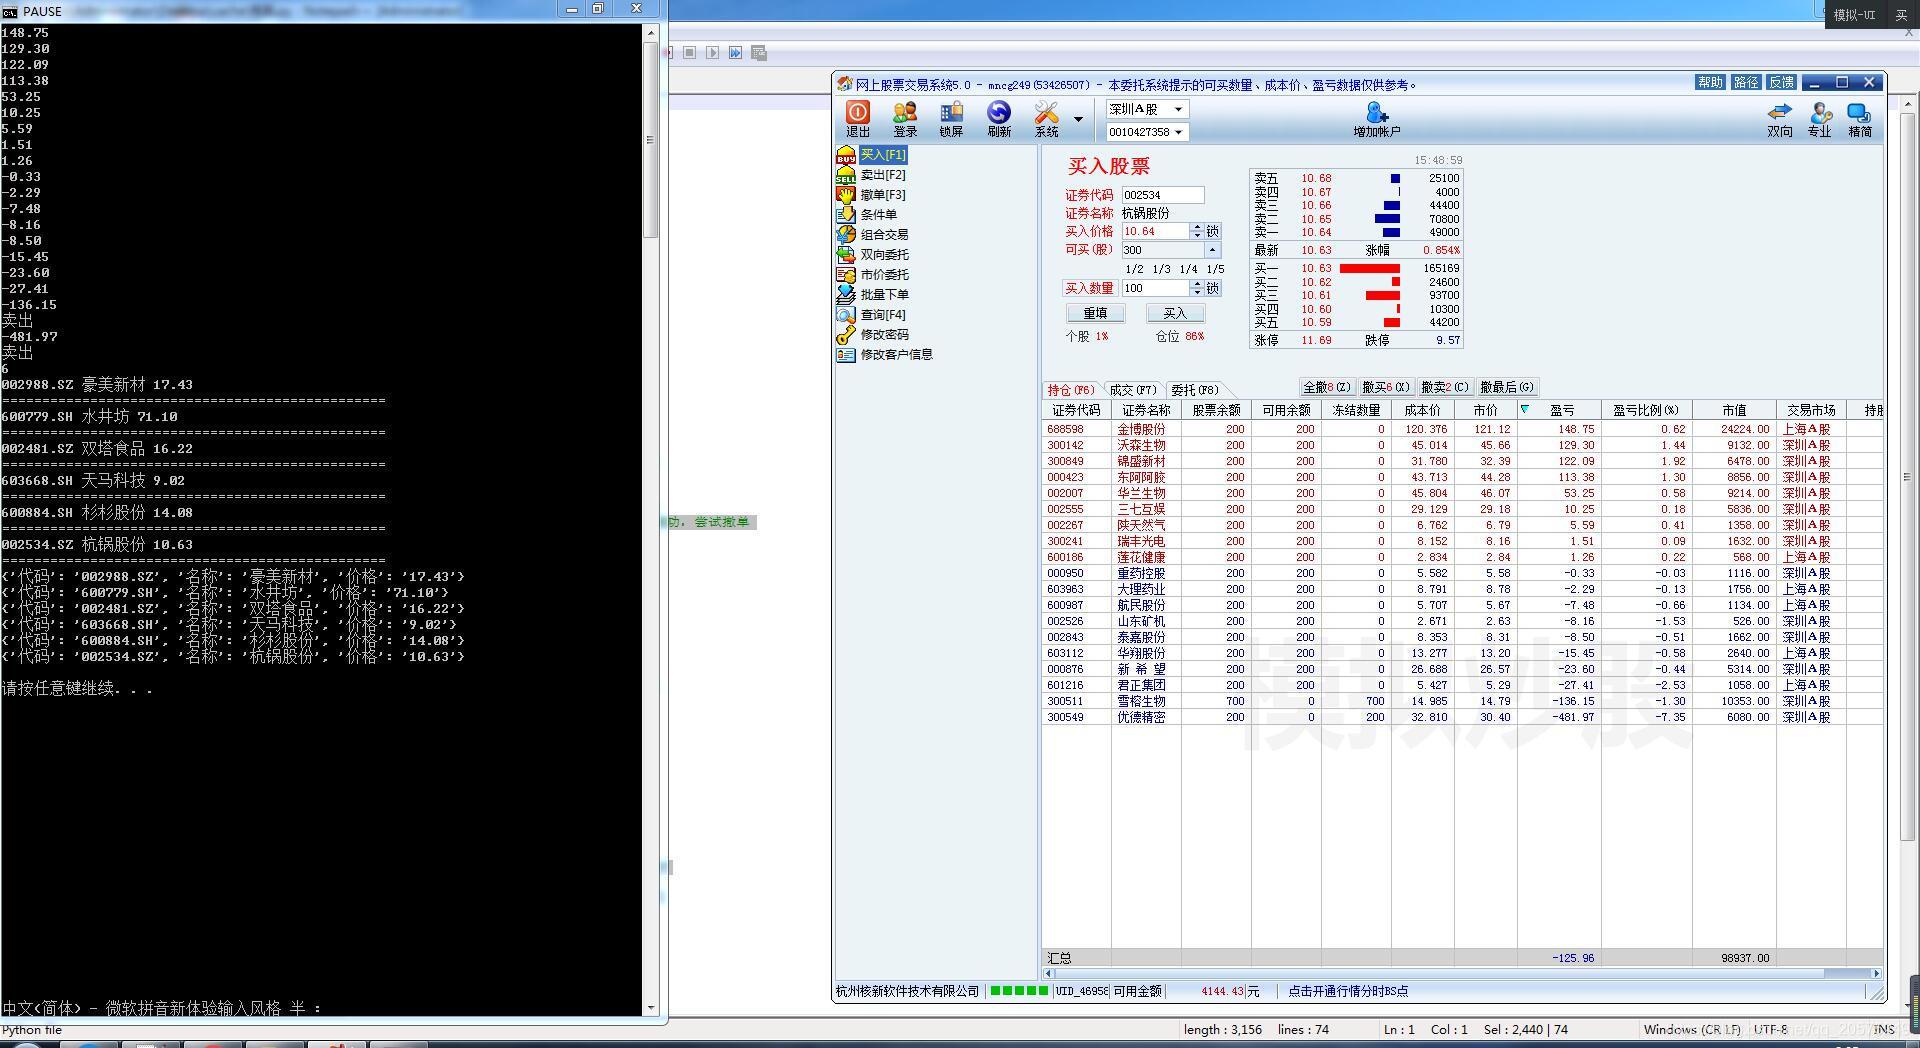Click the 撤最后(G) button
This screenshot has width=1920, height=1048.
1506,387
